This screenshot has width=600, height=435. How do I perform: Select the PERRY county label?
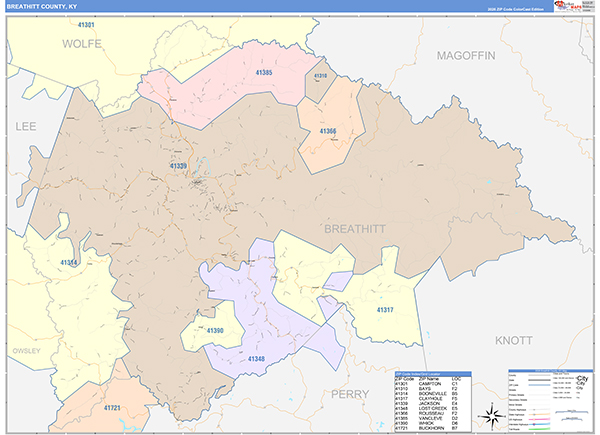(350, 394)
